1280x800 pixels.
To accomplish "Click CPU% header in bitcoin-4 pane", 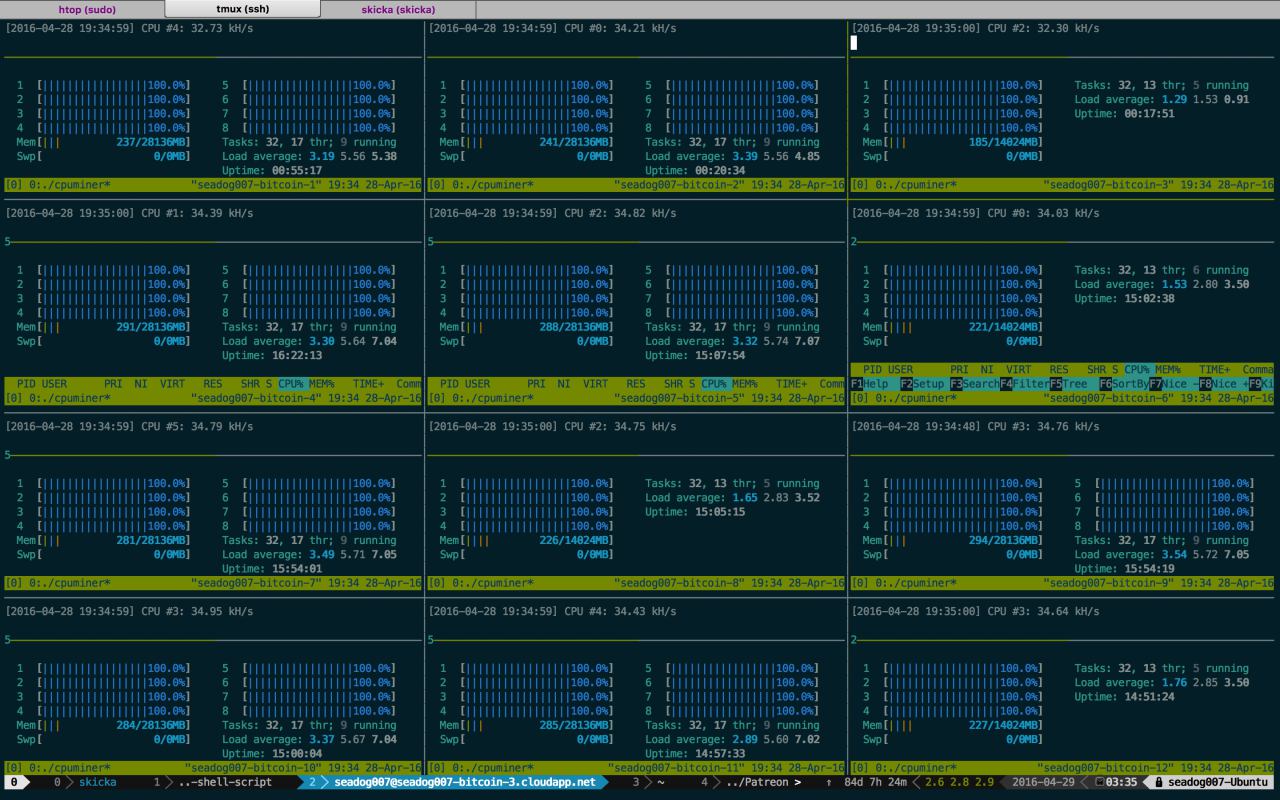I will tap(292, 384).
